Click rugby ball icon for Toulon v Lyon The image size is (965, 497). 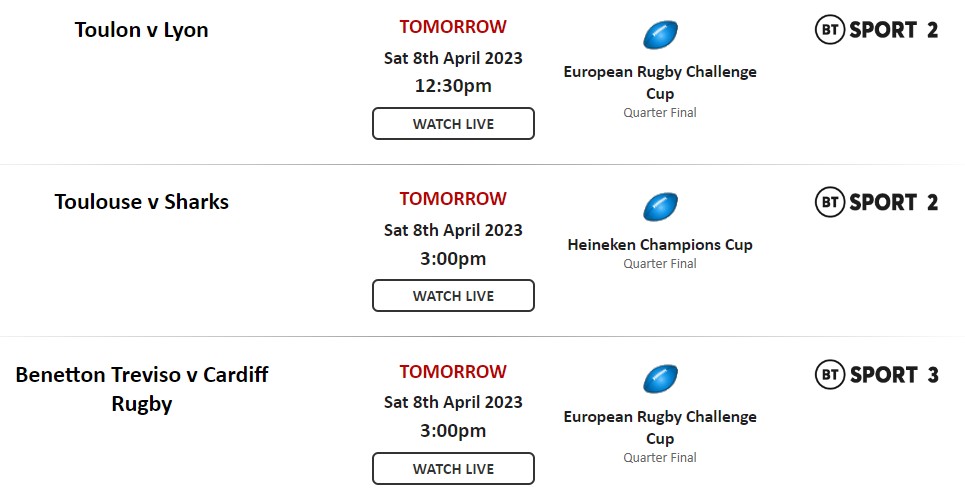coord(660,35)
